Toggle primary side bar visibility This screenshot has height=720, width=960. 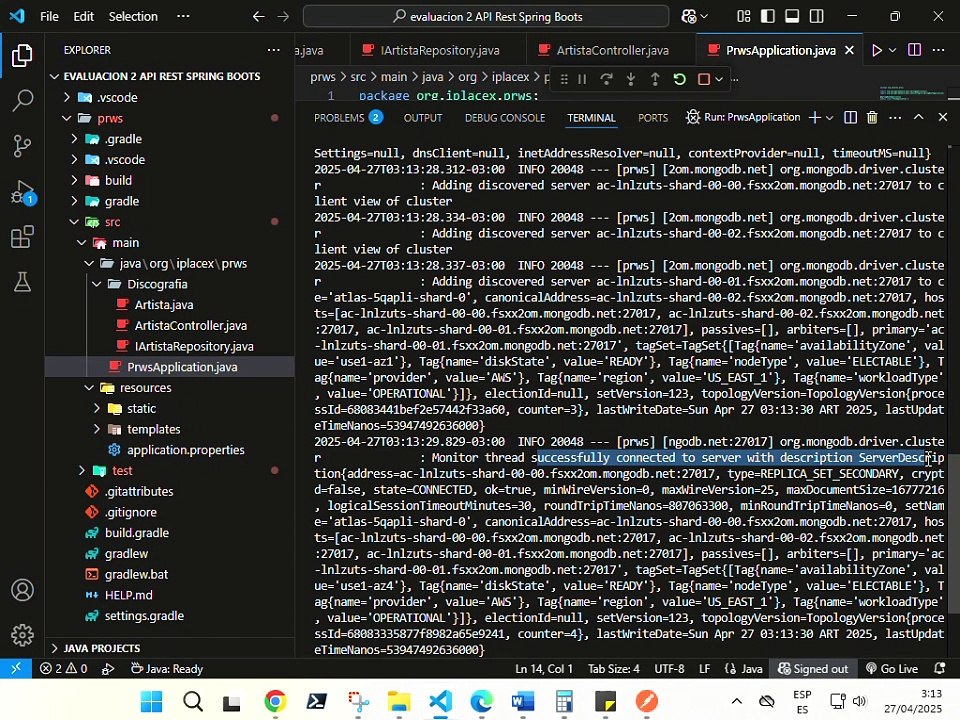[768, 17]
